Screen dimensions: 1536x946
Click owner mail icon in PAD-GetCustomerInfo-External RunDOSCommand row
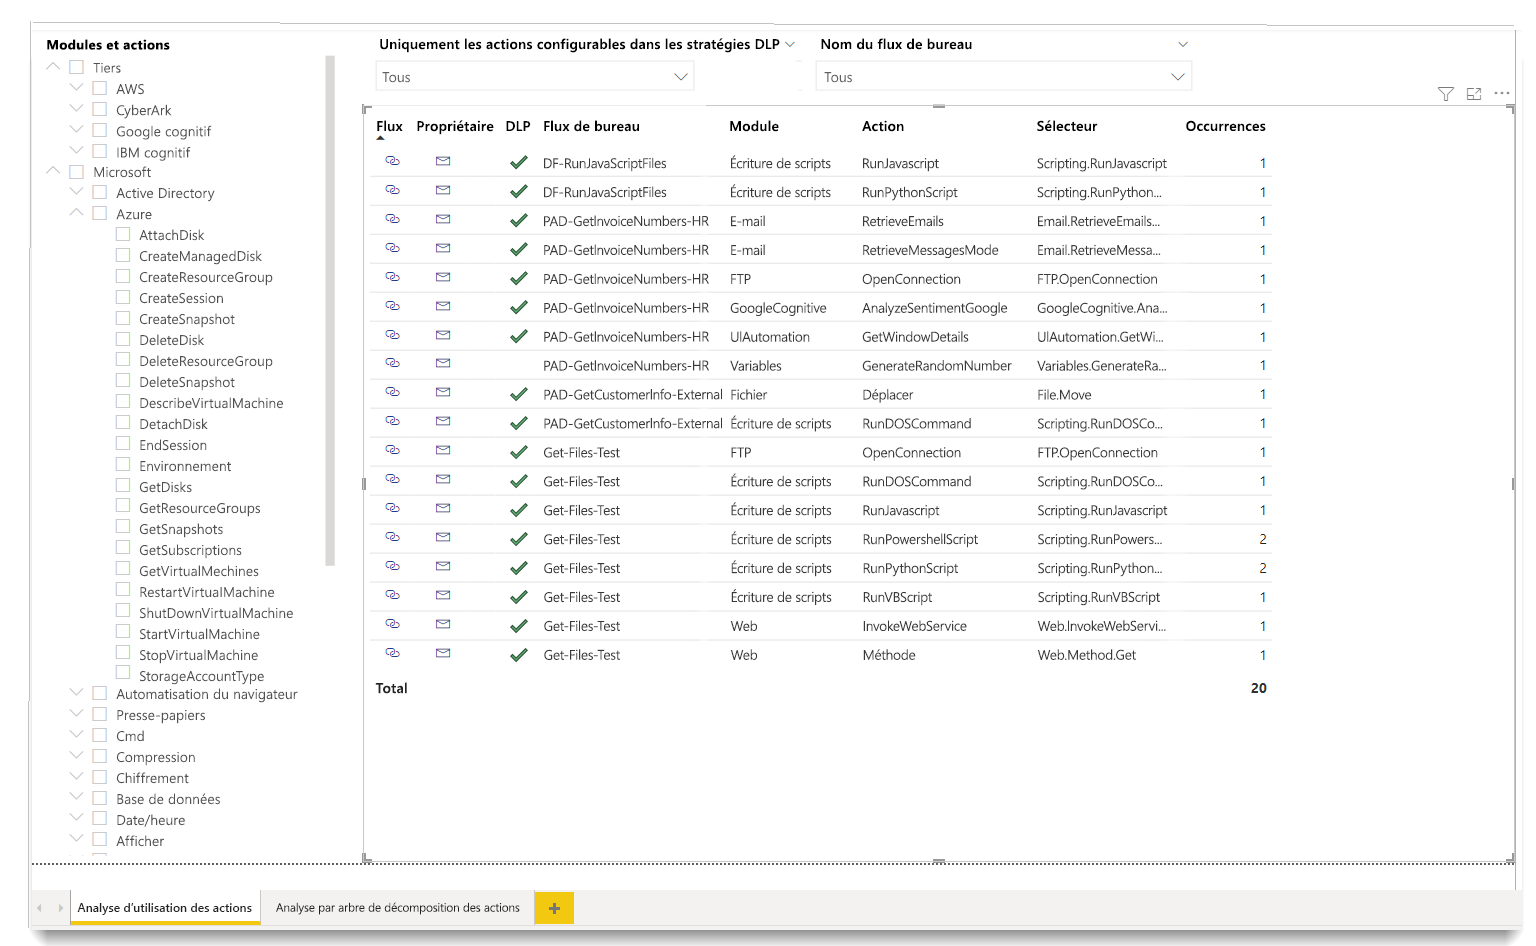tap(443, 421)
